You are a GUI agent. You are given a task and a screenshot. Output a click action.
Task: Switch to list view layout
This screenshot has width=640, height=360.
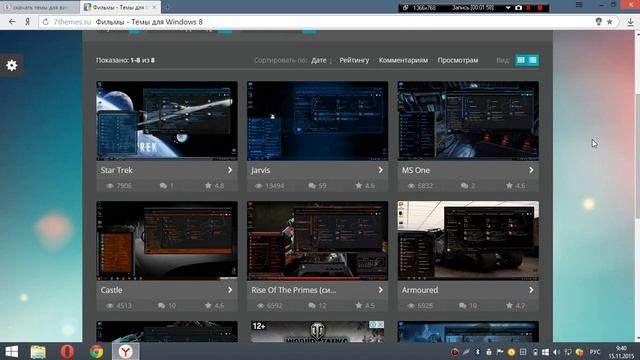pyautogui.click(x=533, y=60)
